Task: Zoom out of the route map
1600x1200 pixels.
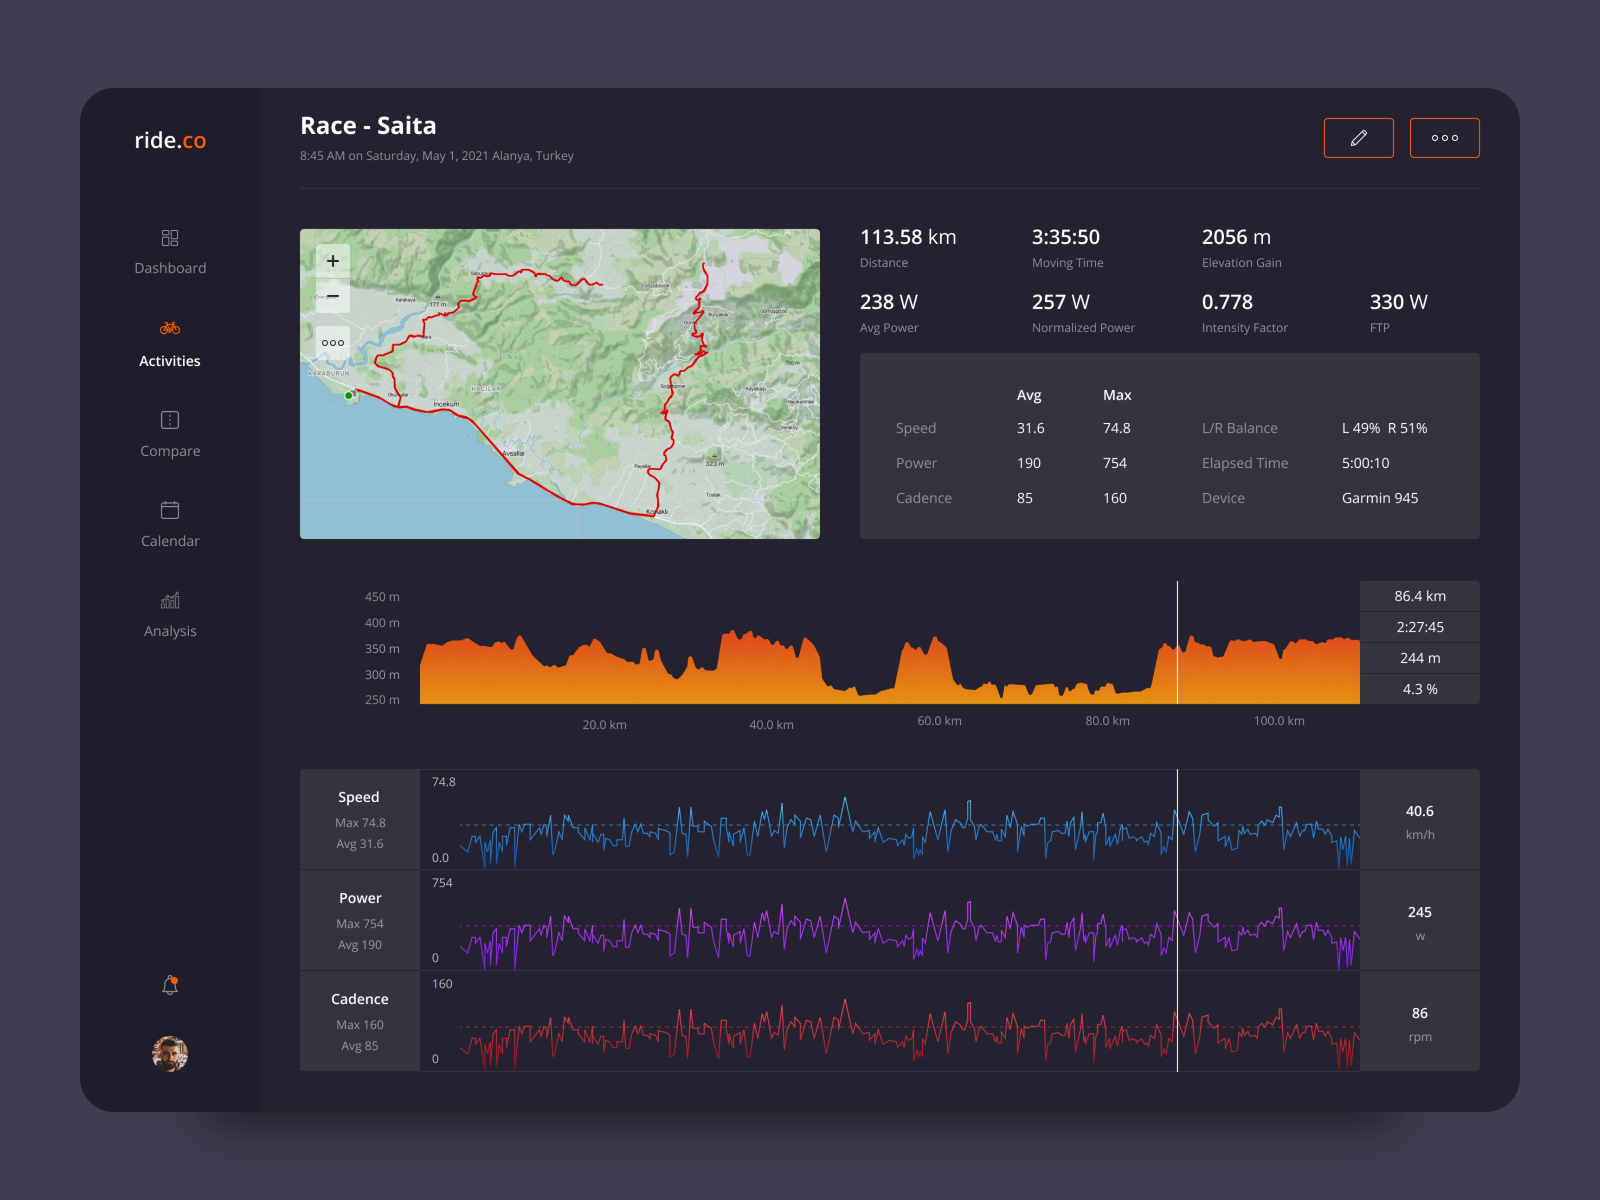Action: 332,297
